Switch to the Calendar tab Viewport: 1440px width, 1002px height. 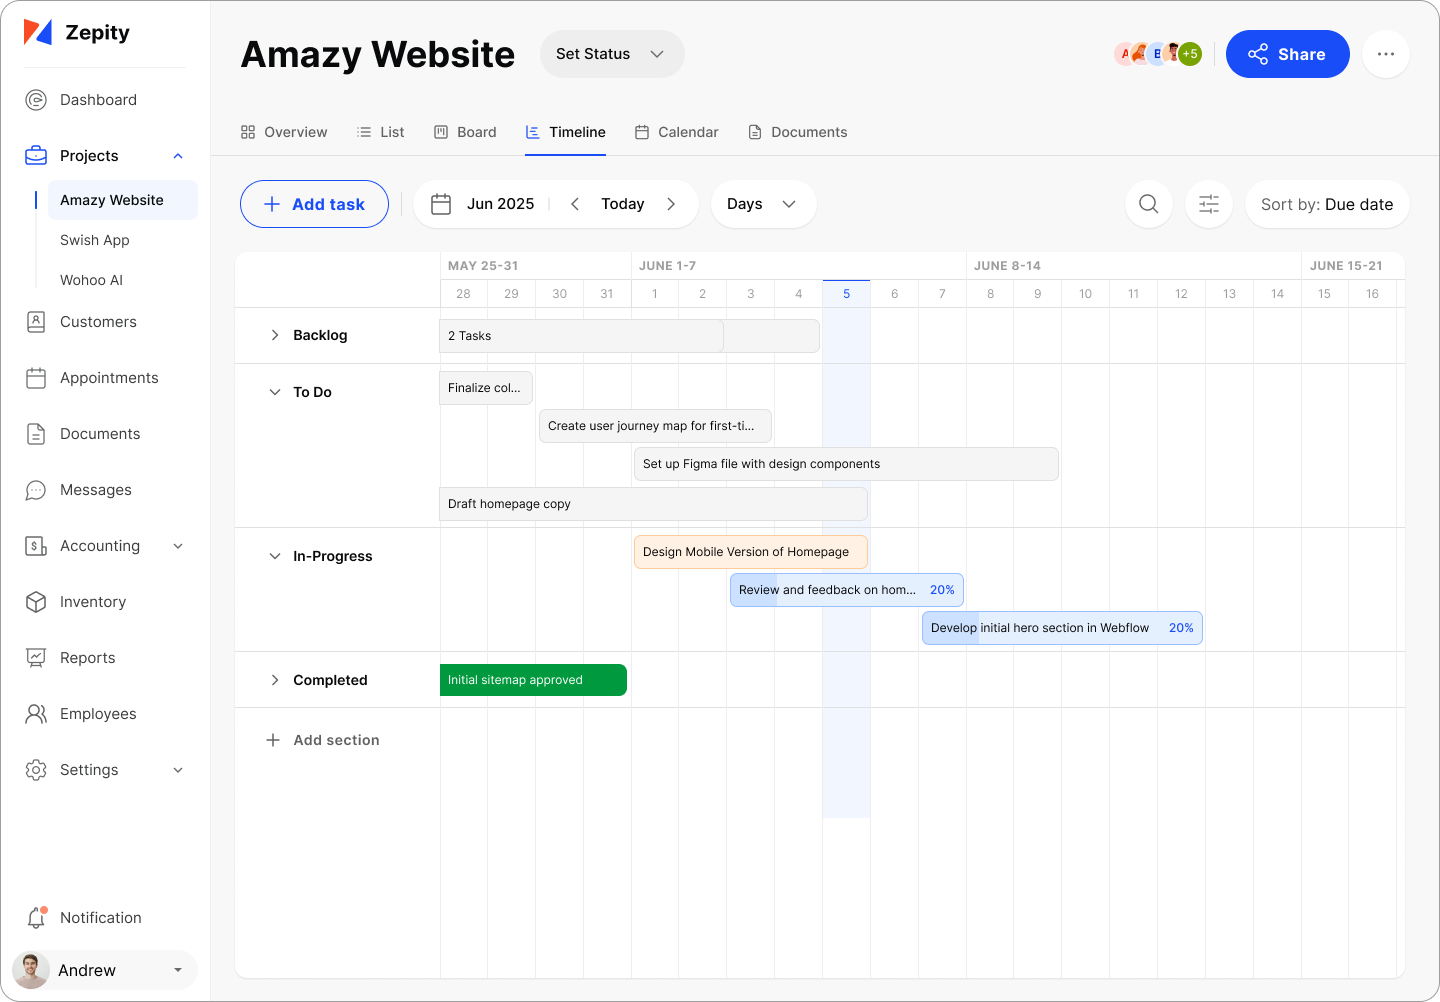[676, 132]
